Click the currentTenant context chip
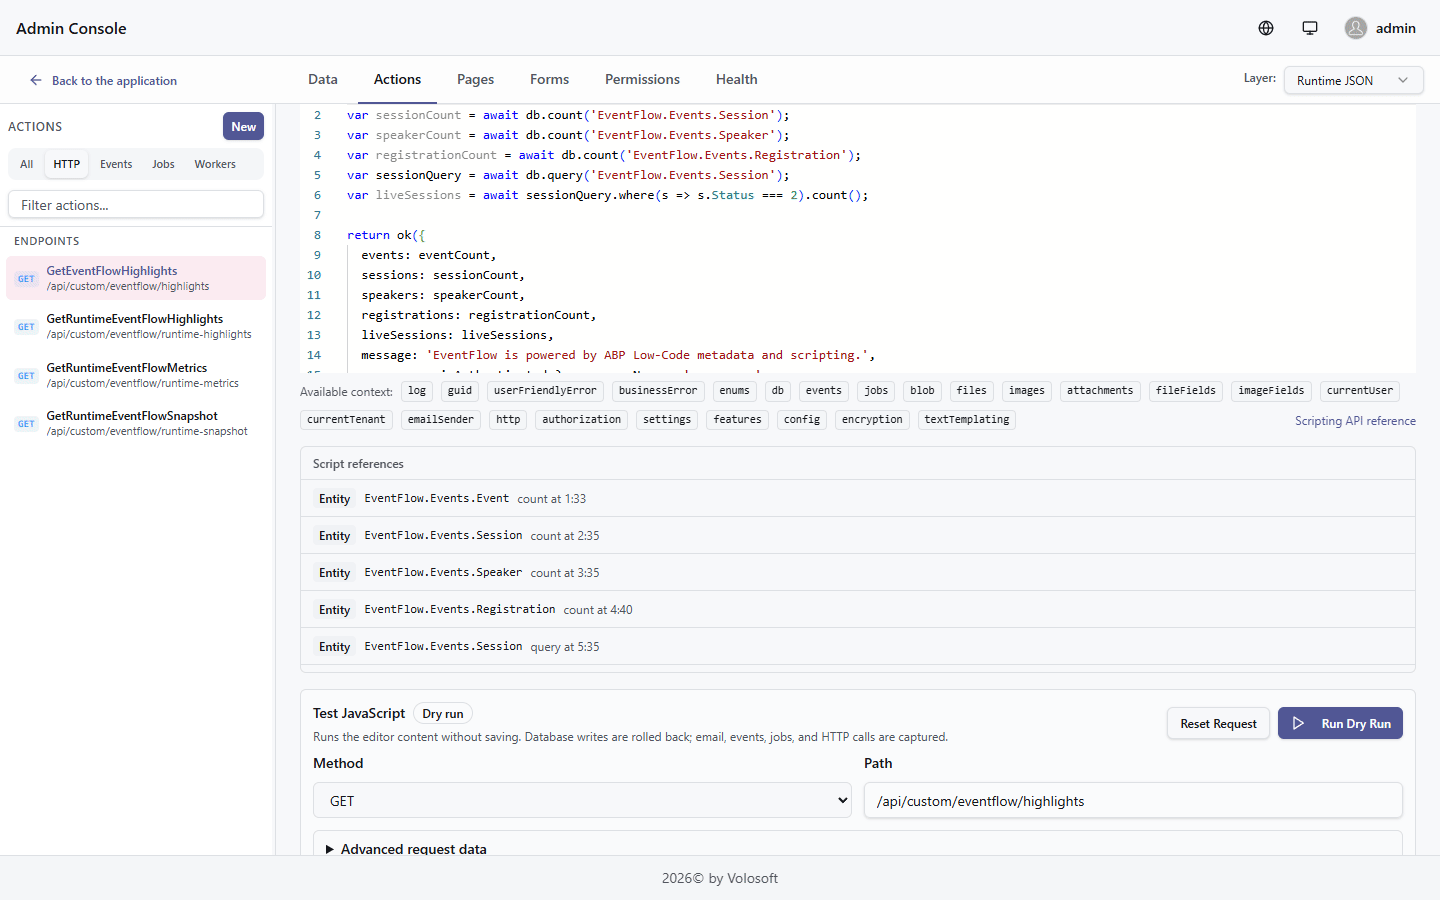The image size is (1440, 900). click(346, 420)
